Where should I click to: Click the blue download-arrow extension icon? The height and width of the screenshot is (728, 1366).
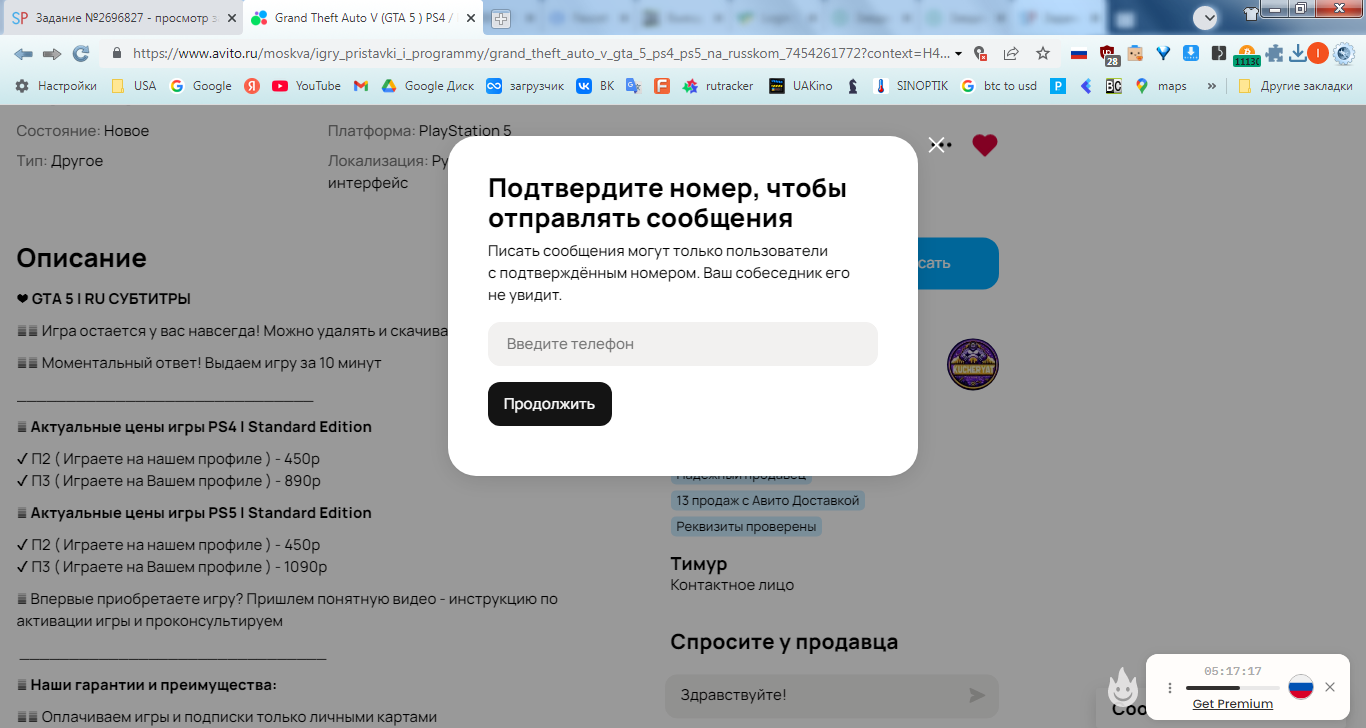click(1191, 53)
